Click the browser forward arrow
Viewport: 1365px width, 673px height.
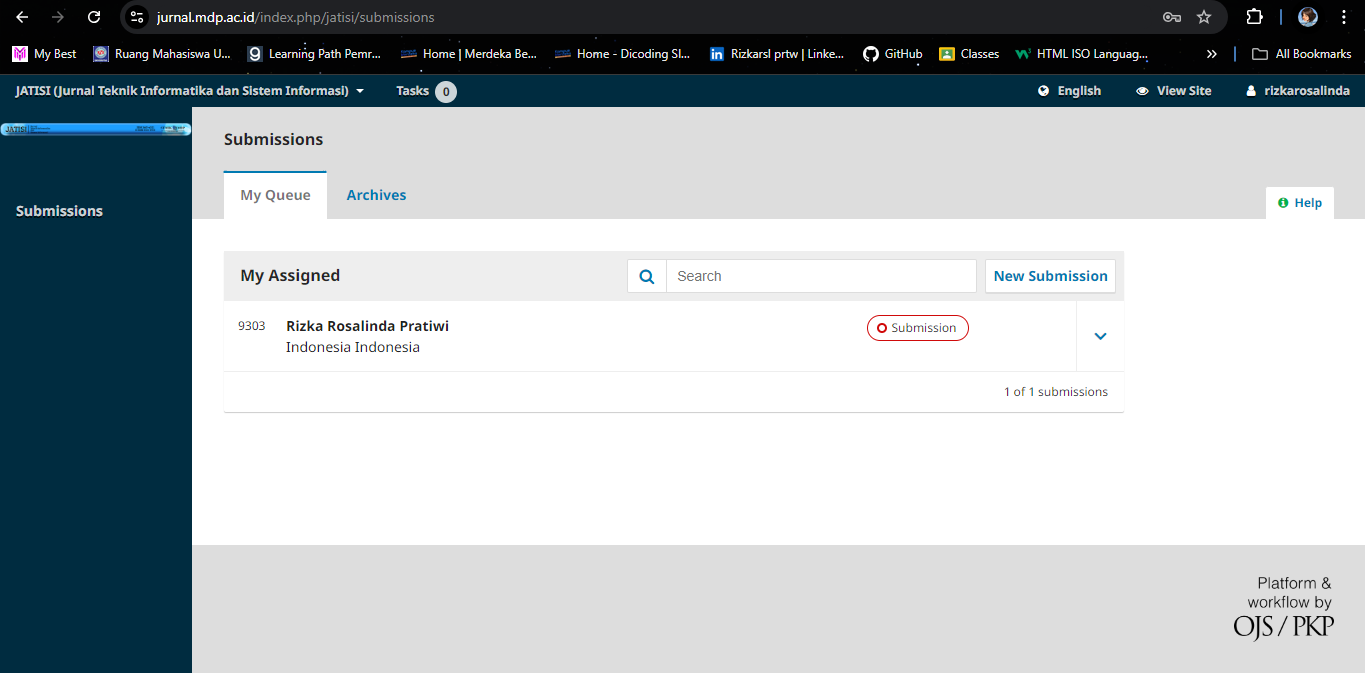(58, 17)
